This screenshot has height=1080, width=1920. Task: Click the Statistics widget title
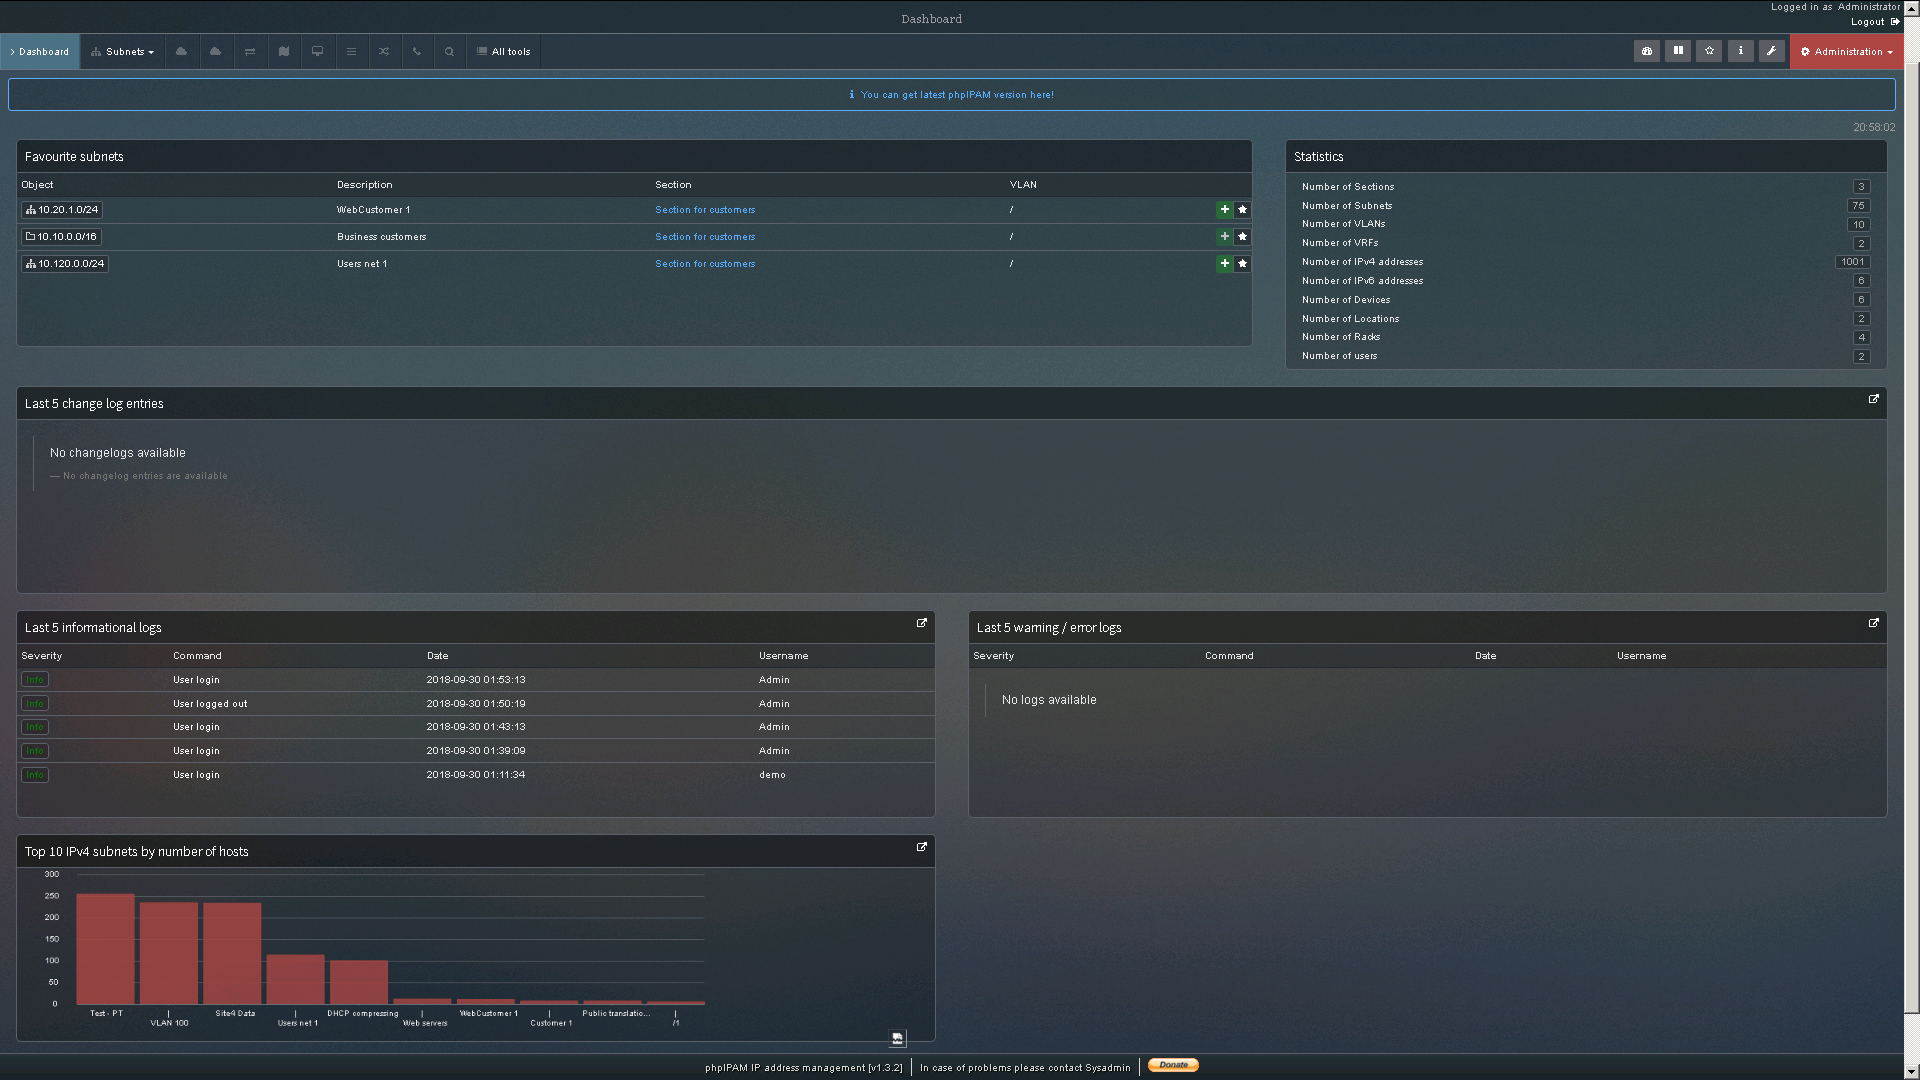coord(1318,157)
